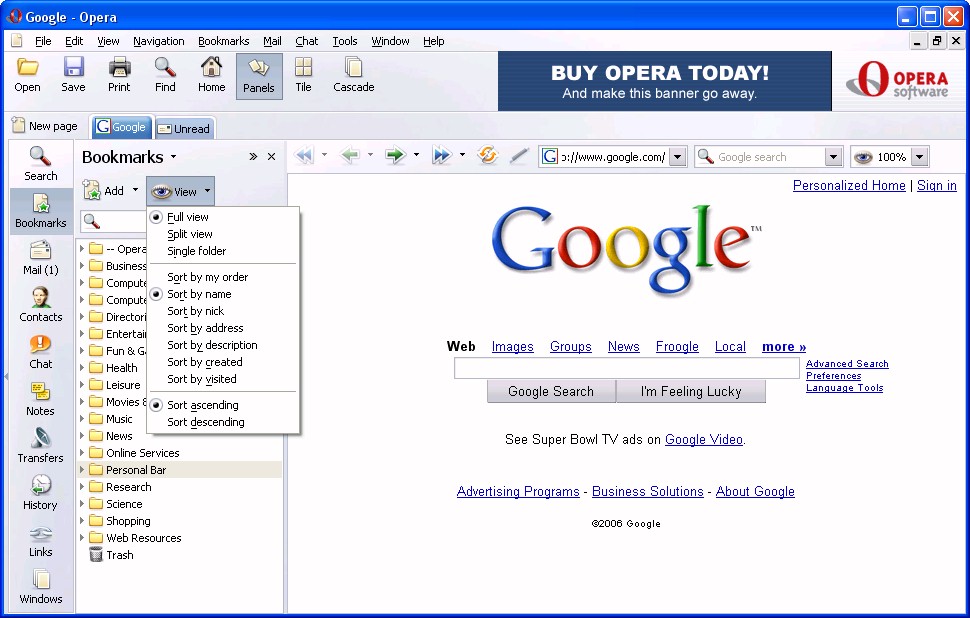
Task: Open the Tools menu
Action: coord(345,41)
